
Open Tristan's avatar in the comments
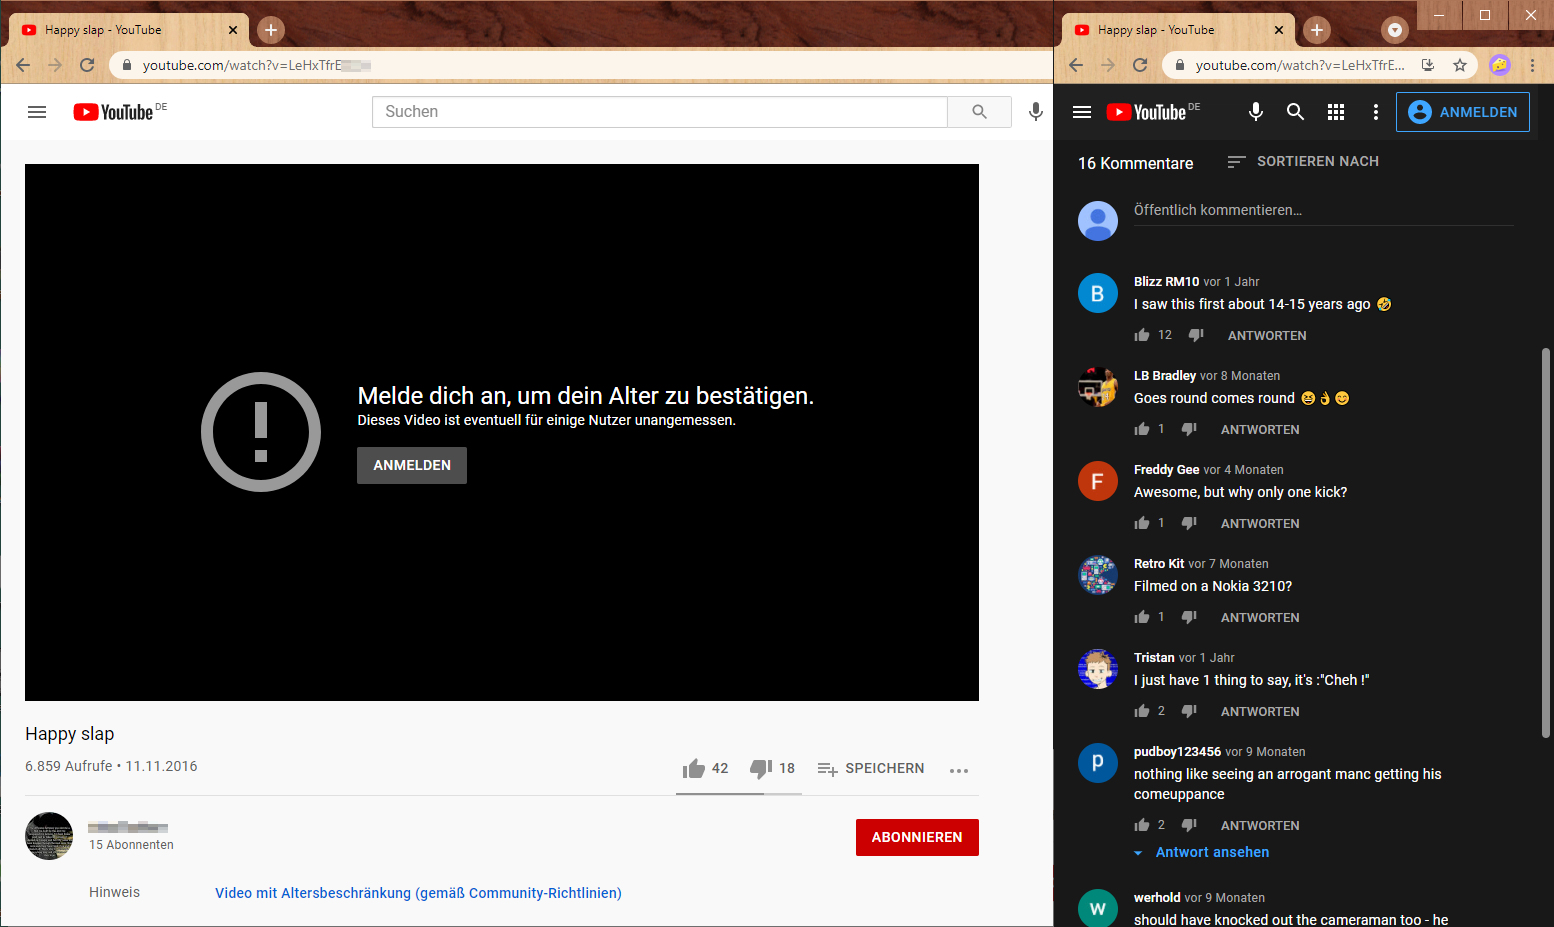click(x=1098, y=669)
